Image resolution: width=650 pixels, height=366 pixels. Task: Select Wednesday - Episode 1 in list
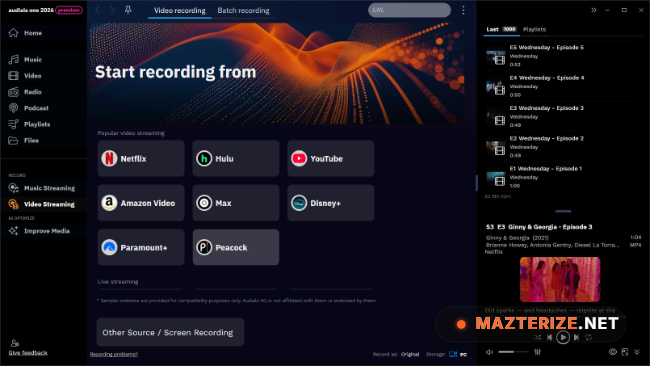click(560, 177)
